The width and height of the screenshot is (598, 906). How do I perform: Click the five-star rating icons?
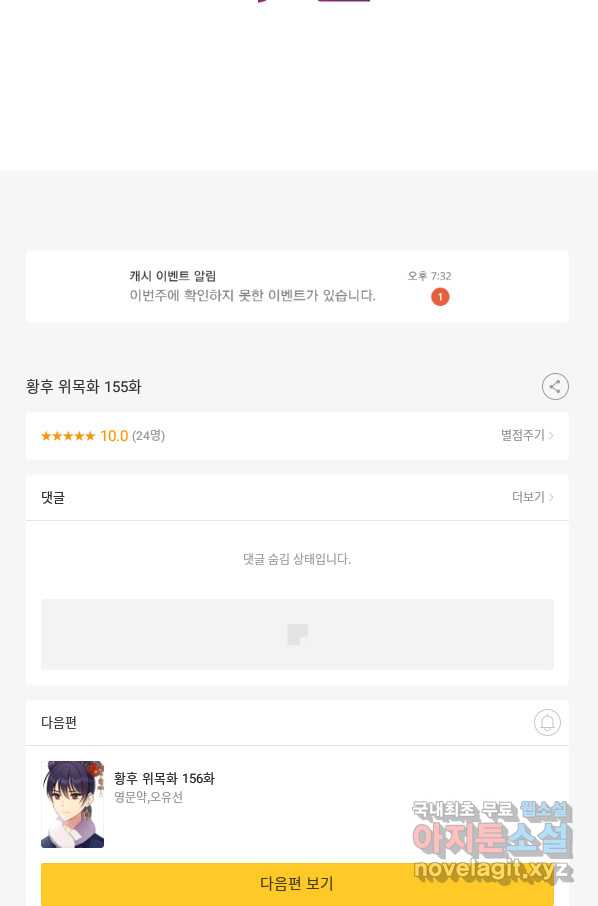[68, 436]
